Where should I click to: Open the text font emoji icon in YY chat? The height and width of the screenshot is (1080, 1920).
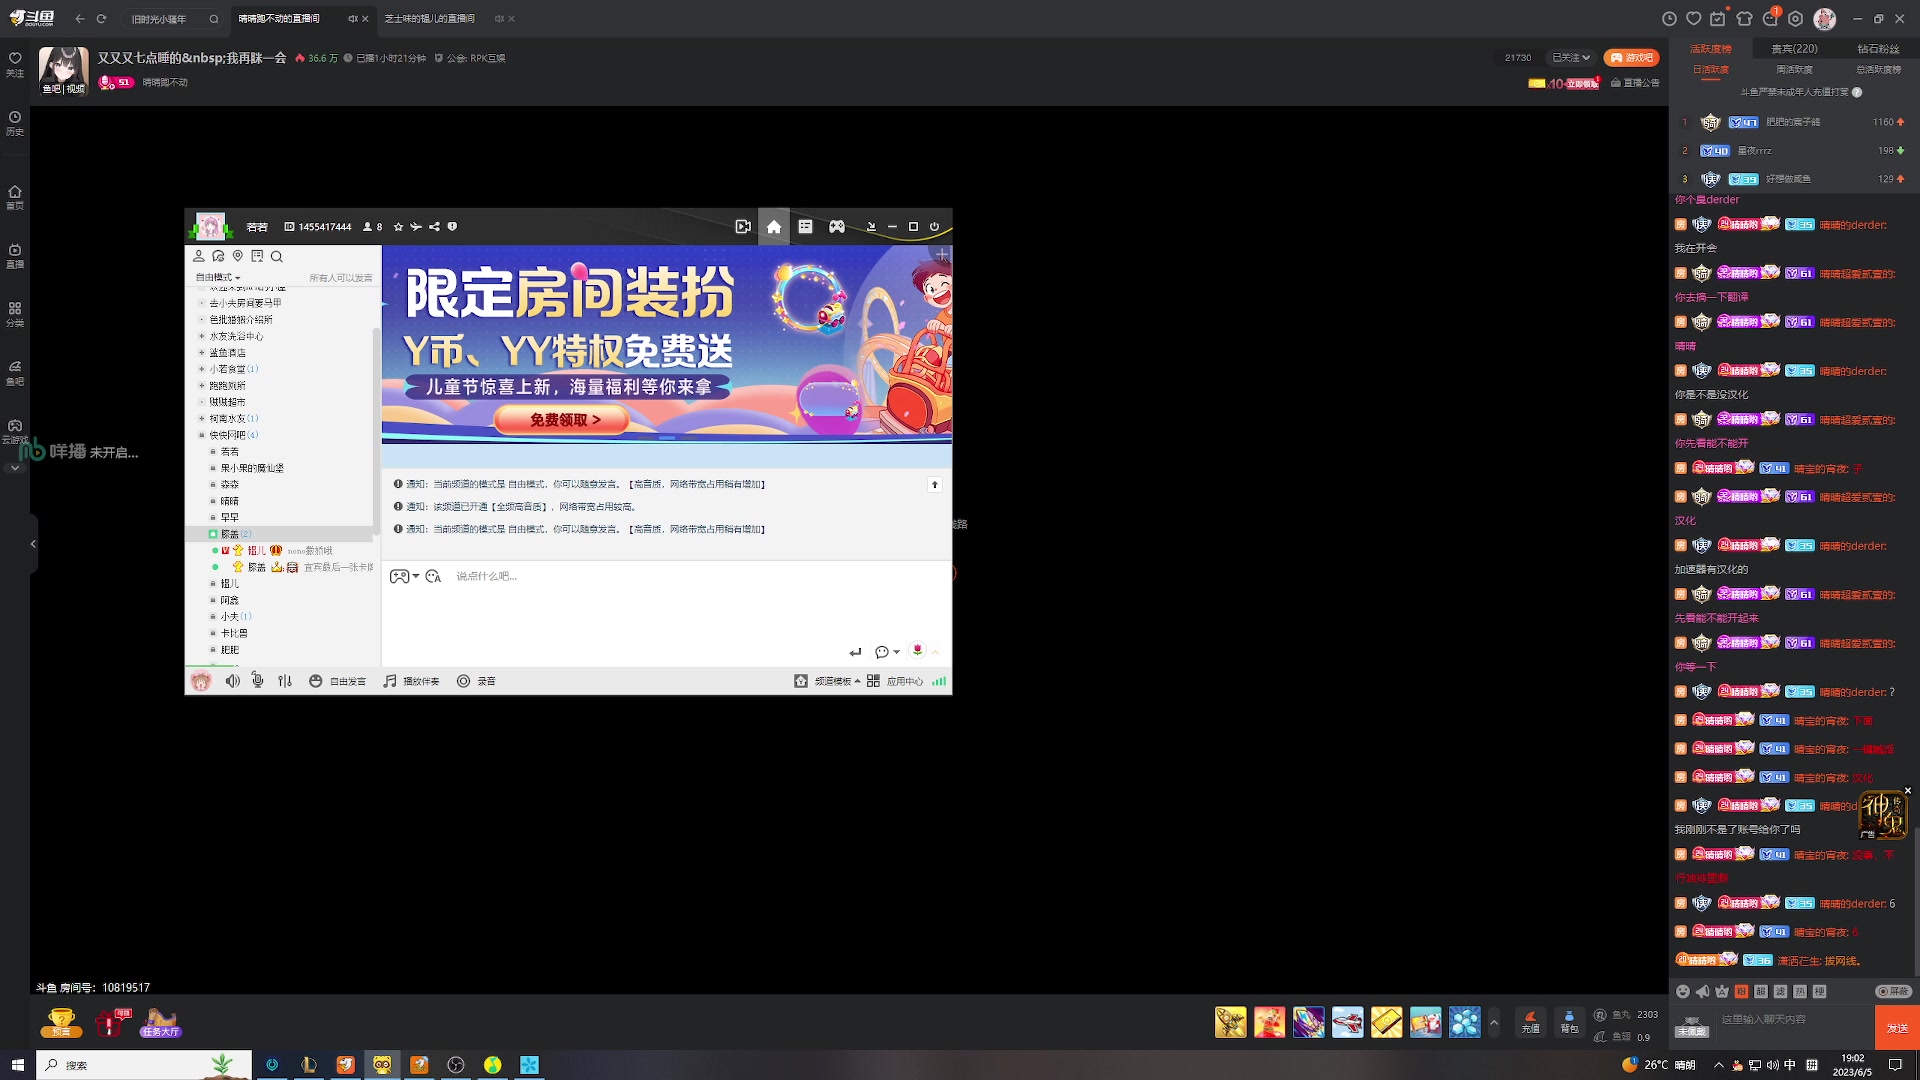coord(433,576)
